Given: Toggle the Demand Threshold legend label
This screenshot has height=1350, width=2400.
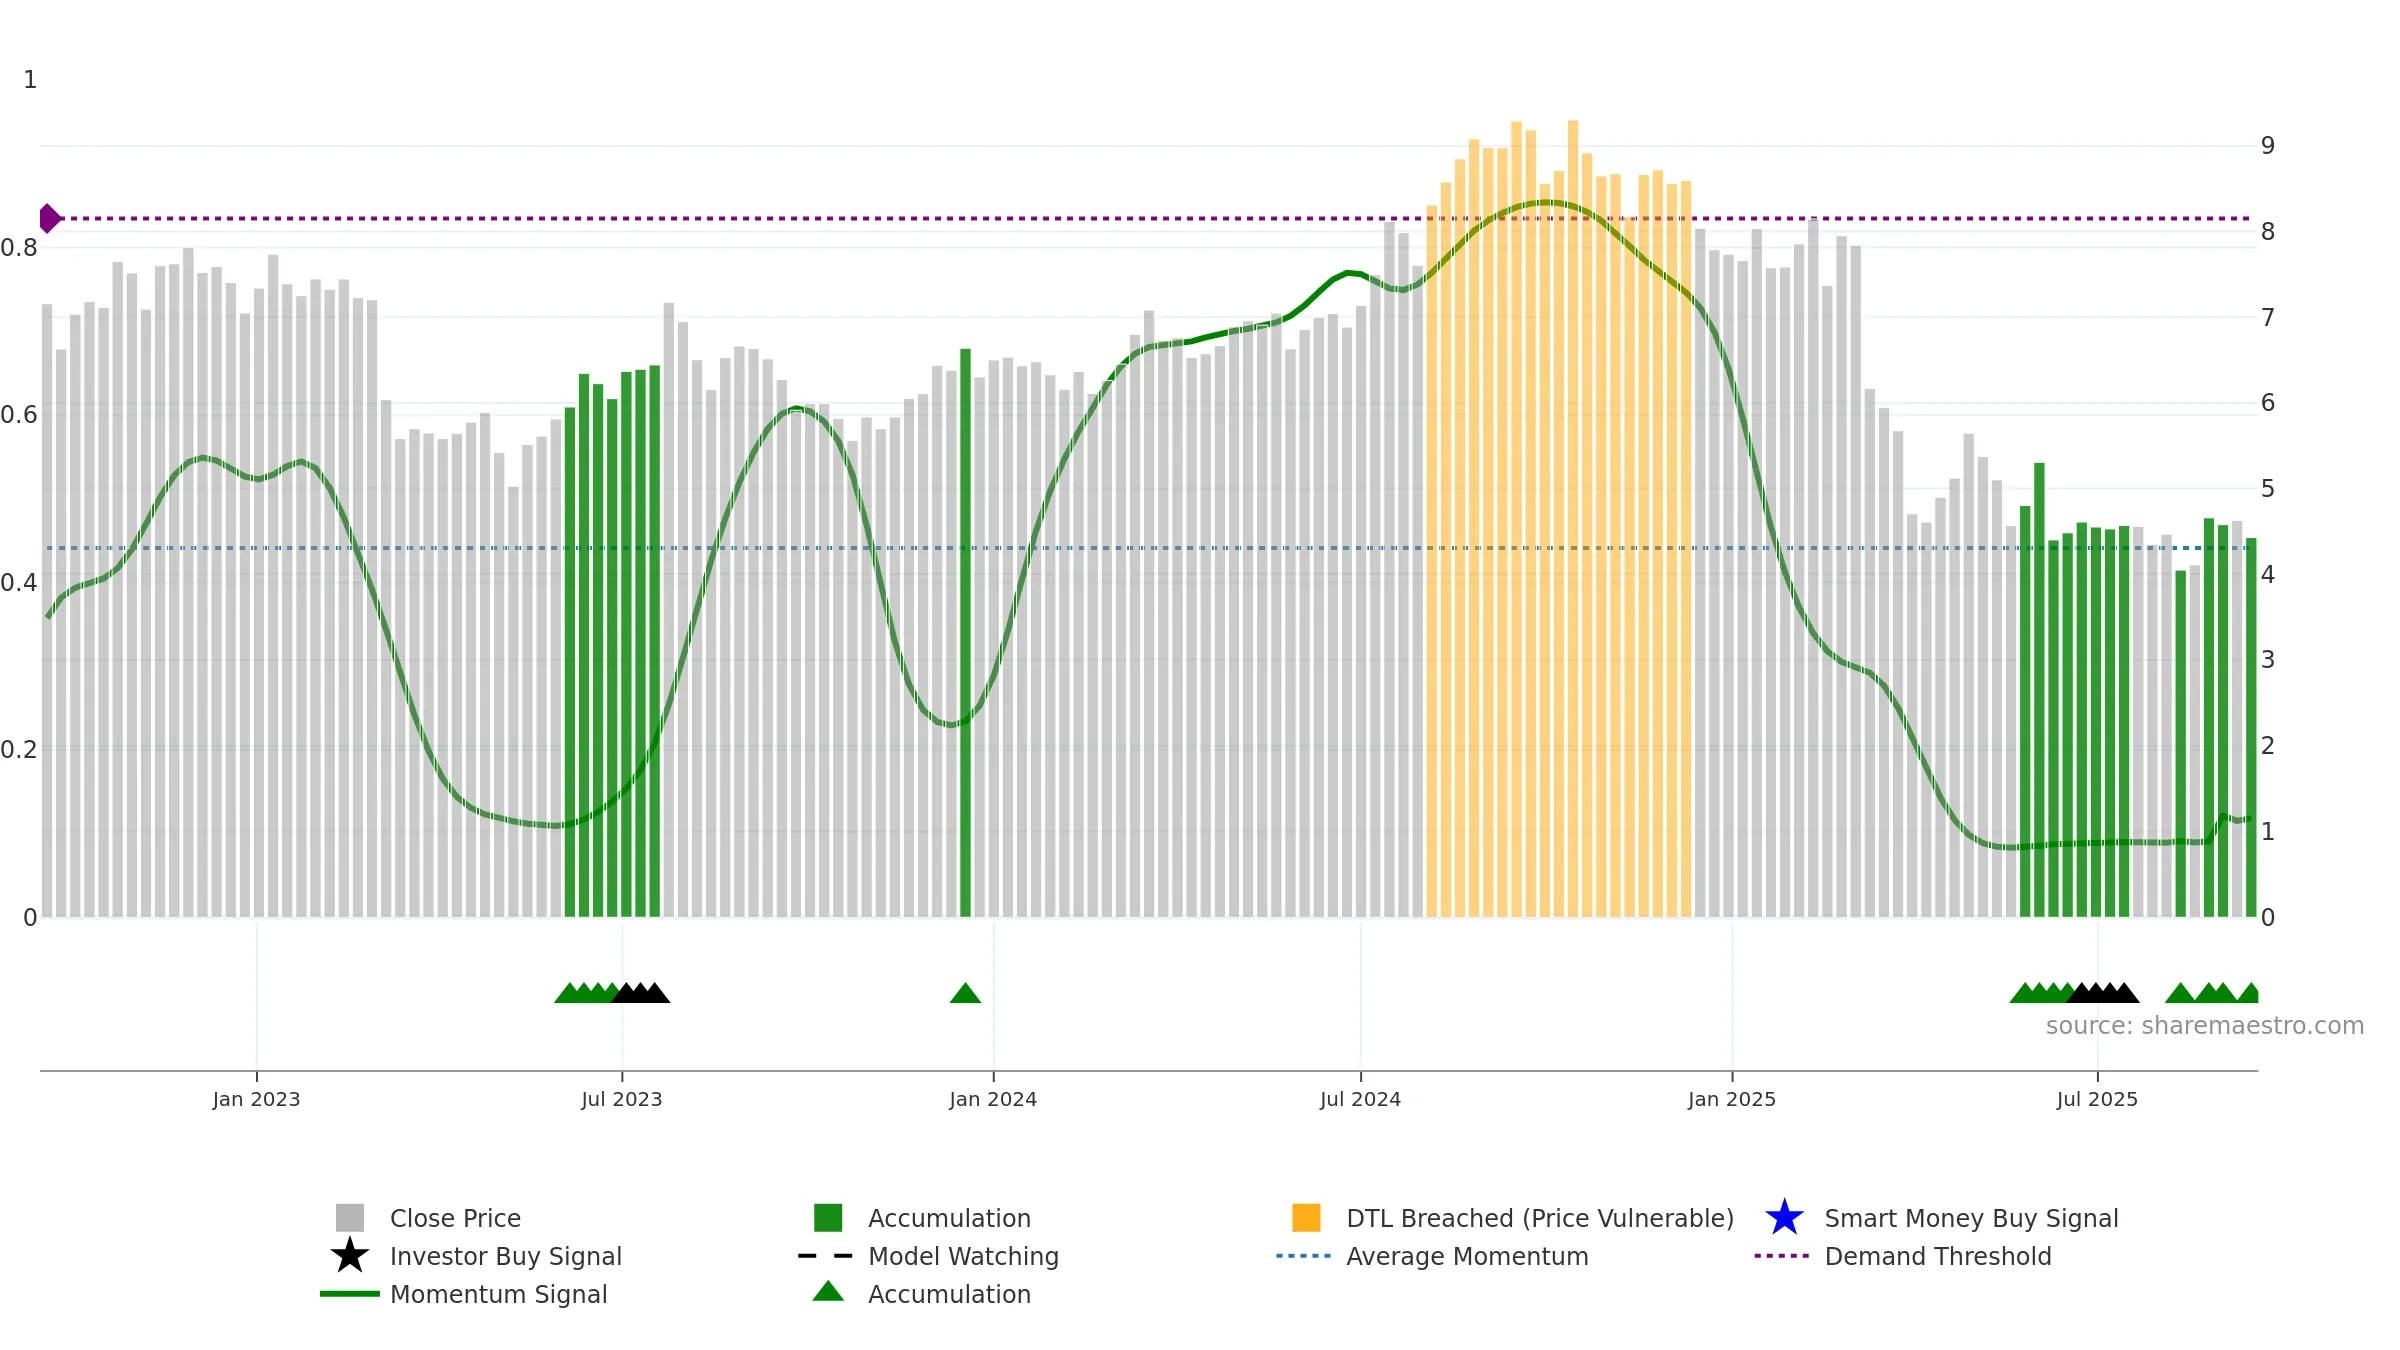Looking at the screenshot, I should 1938,1256.
